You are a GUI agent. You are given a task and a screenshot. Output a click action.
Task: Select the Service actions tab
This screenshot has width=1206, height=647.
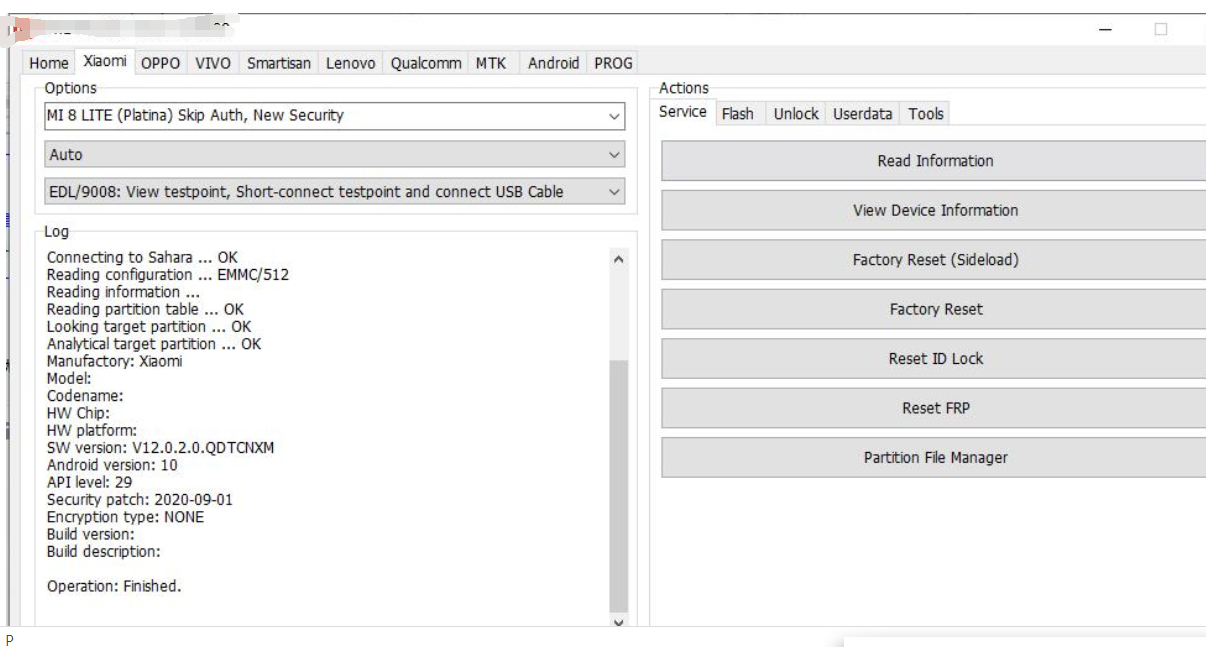click(683, 112)
